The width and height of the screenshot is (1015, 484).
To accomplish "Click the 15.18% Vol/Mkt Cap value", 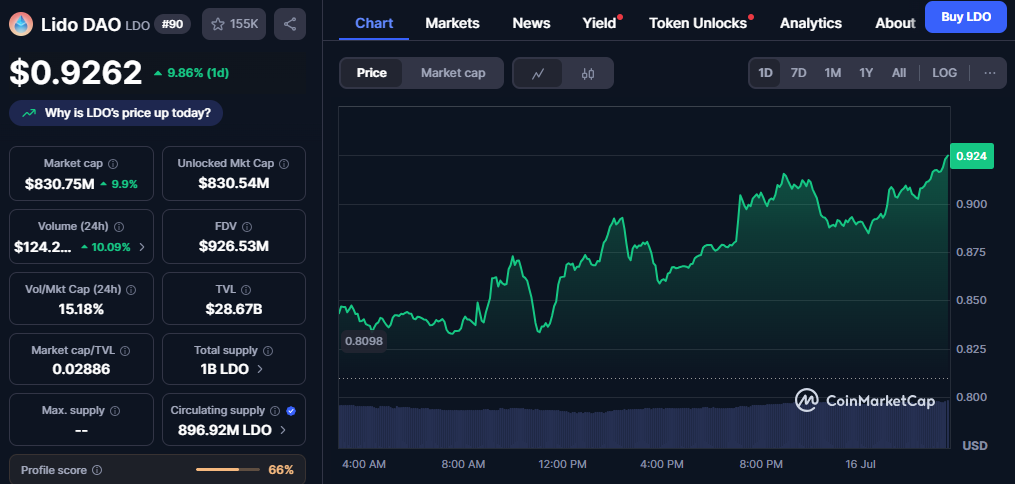I will pos(82,309).
